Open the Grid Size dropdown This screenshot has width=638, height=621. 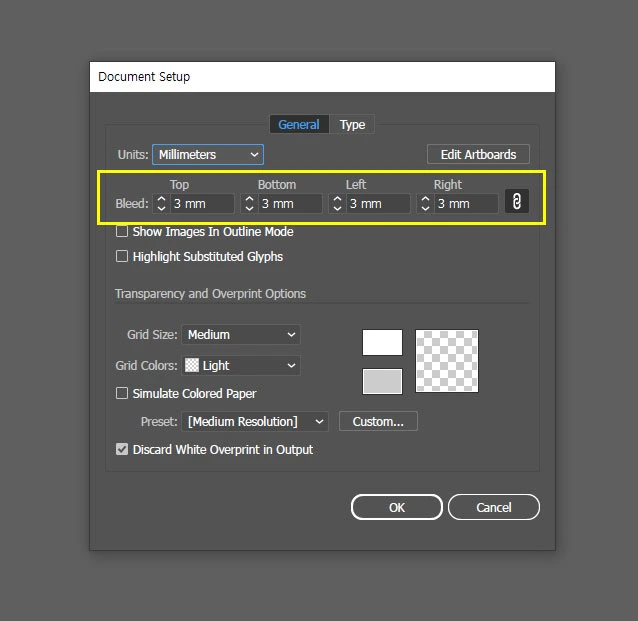241,335
